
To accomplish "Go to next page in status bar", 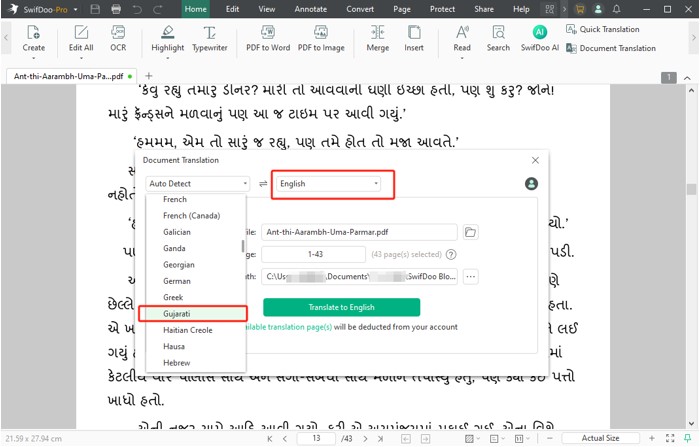I will pos(365,439).
